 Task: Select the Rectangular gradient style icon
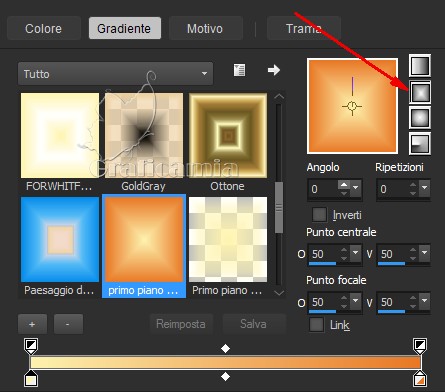(x=420, y=92)
